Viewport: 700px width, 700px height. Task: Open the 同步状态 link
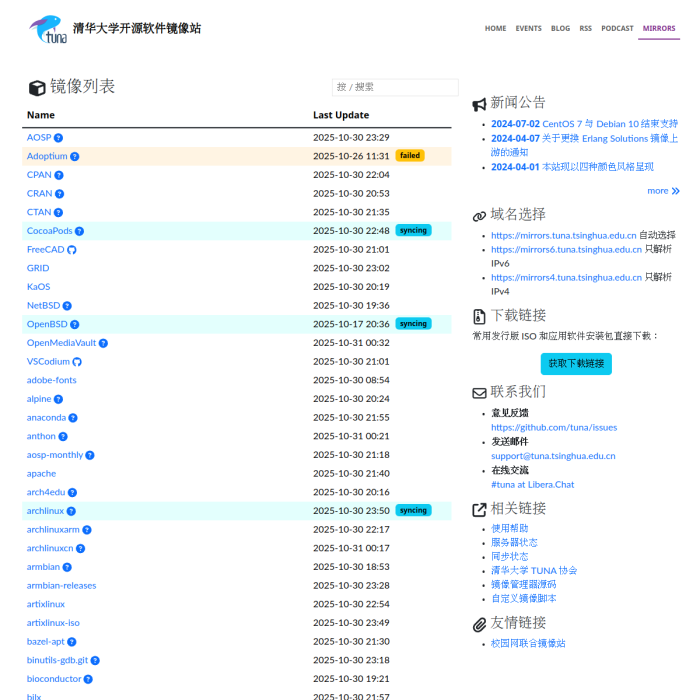pos(509,557)
